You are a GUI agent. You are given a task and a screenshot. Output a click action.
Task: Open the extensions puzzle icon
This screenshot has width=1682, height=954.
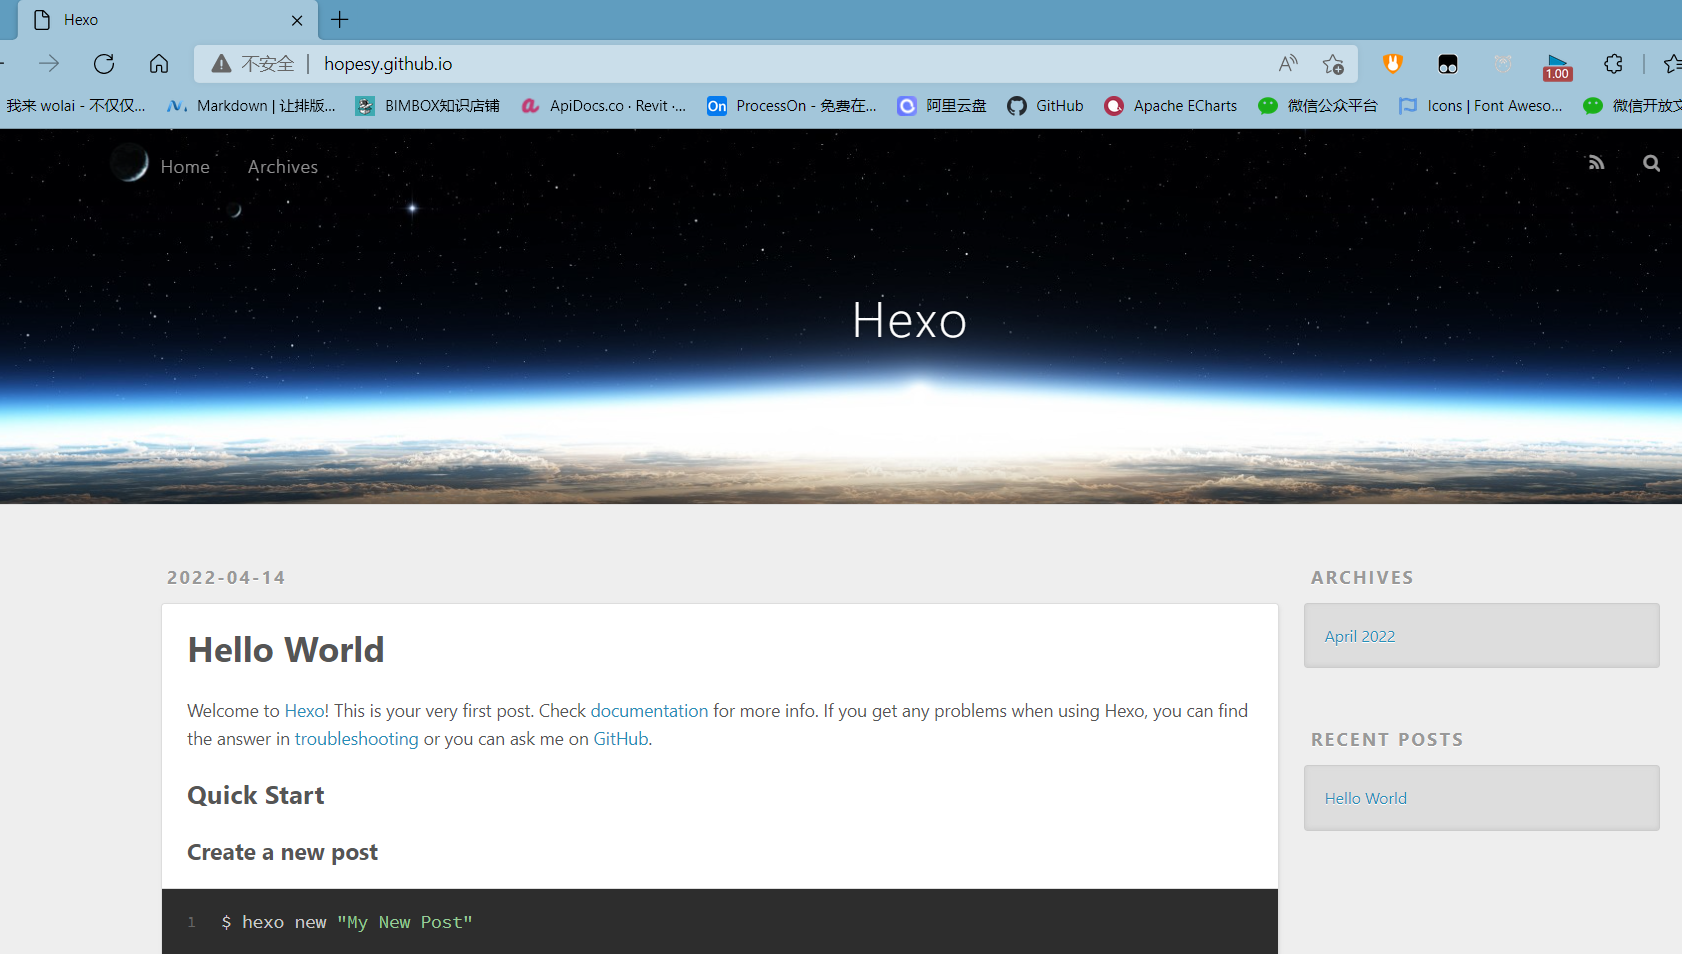[1613, 64]
